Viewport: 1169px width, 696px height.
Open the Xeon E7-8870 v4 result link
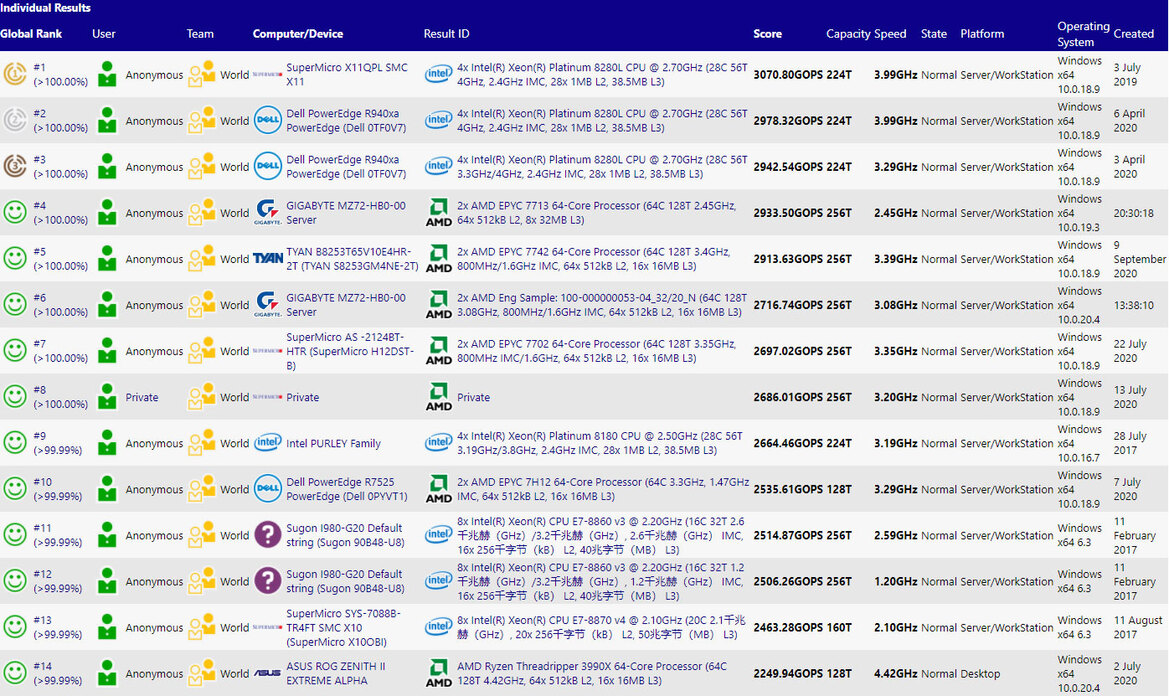click(x=601, y=627)
